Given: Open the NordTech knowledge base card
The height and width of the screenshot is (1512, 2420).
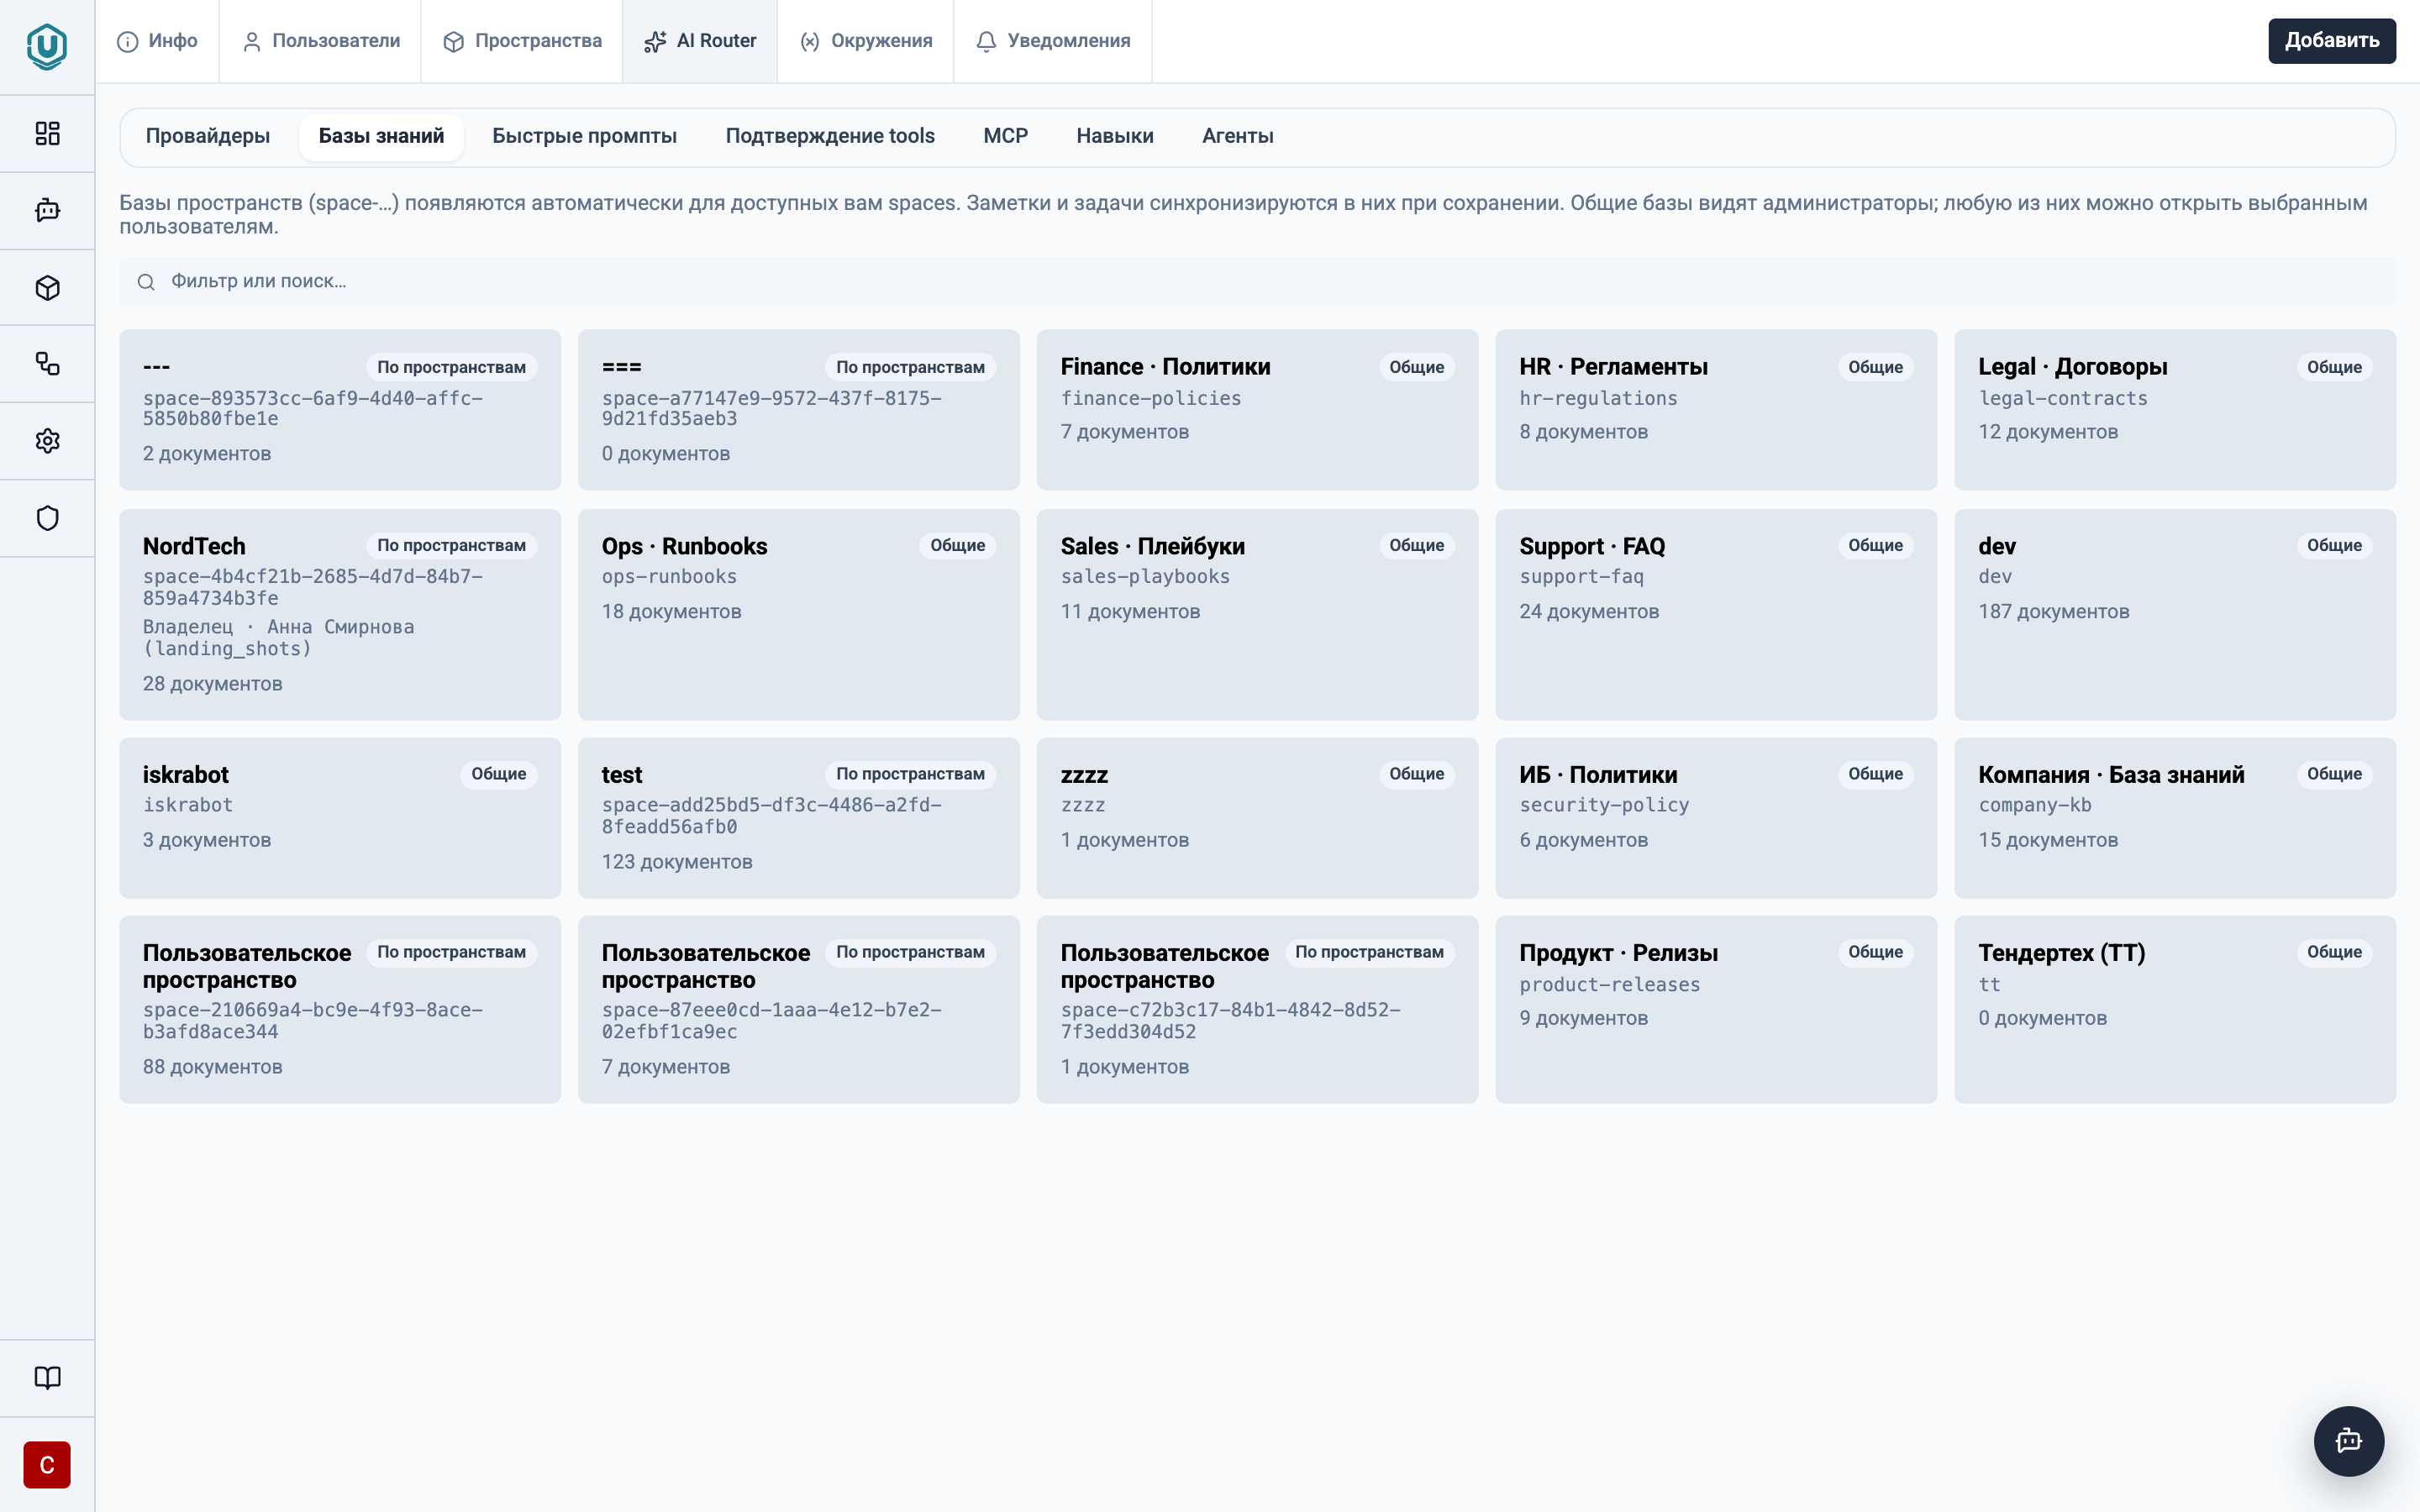Looking at the screenshot, I should pos(340,615).
